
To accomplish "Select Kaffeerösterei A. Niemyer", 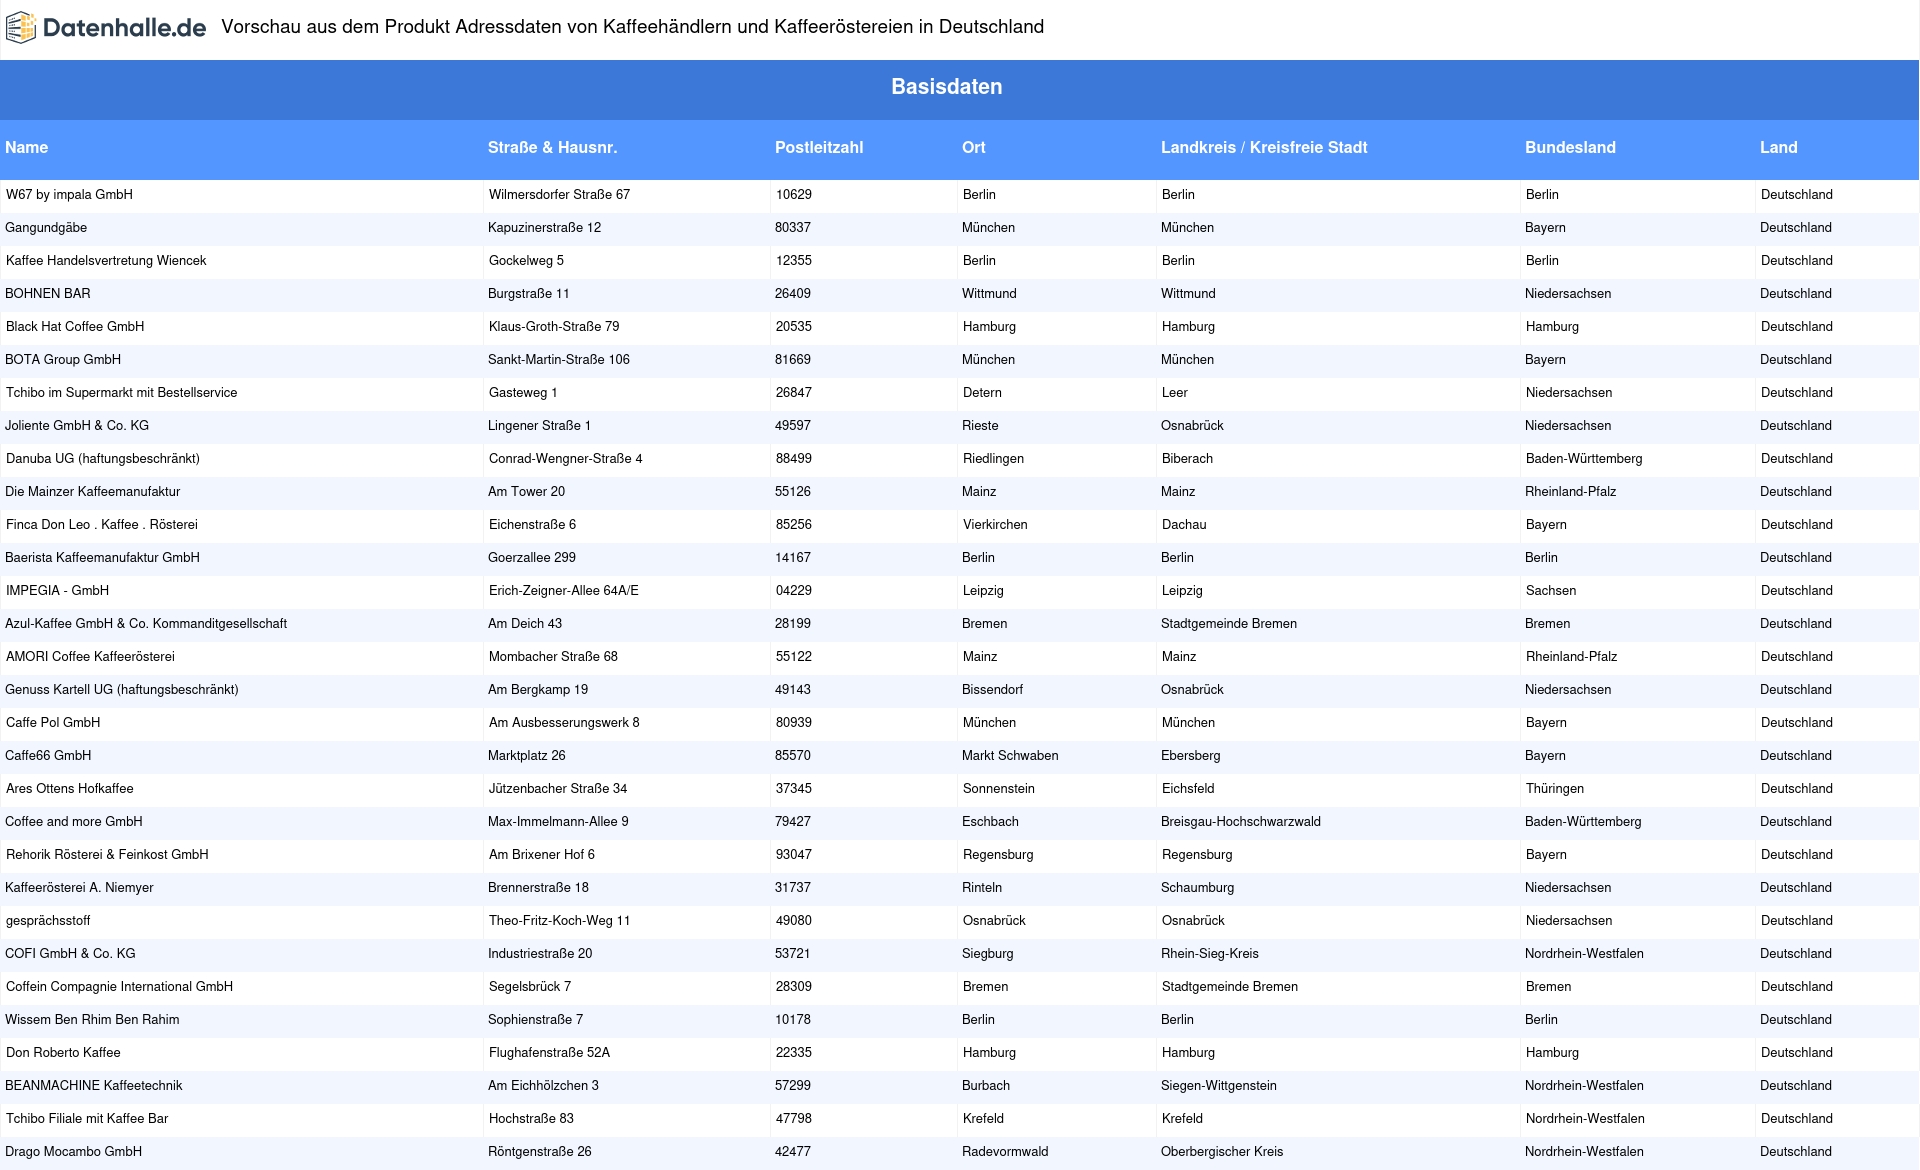I will [x=79, y=888].
